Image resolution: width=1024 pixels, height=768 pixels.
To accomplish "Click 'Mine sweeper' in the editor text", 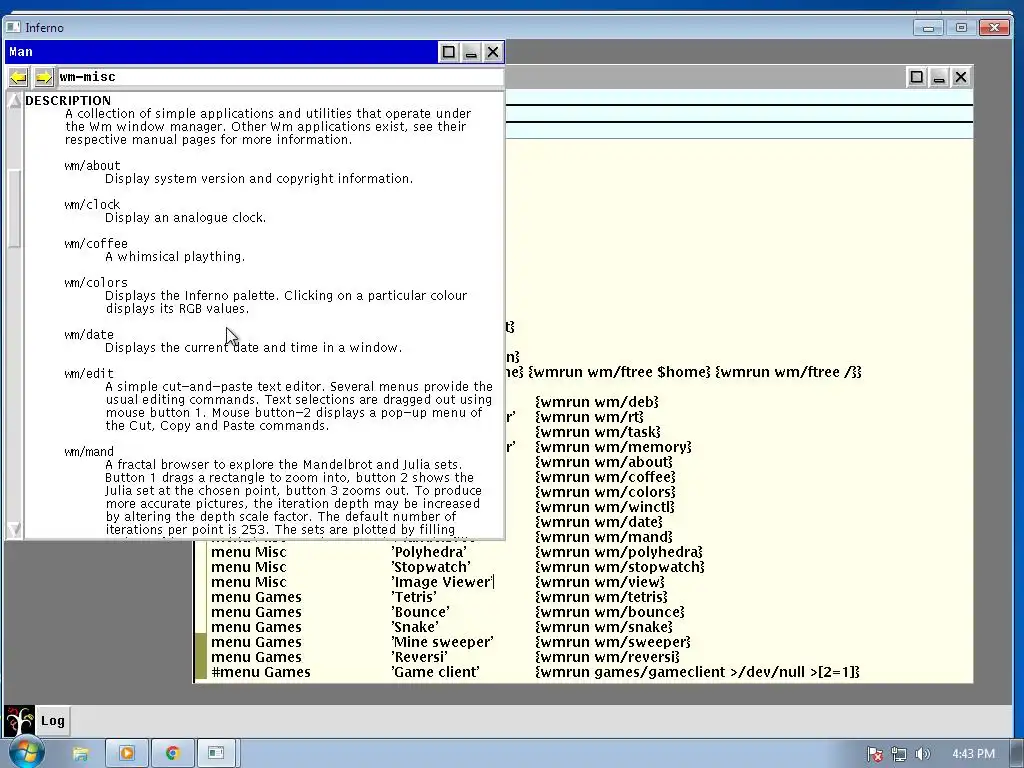I will tap(442, 643).
